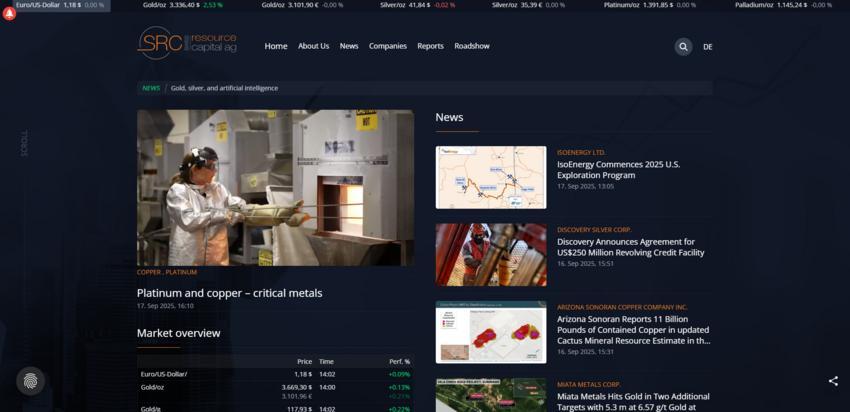
Task: Open the Reports menu item
Action: tap(430, 46)
